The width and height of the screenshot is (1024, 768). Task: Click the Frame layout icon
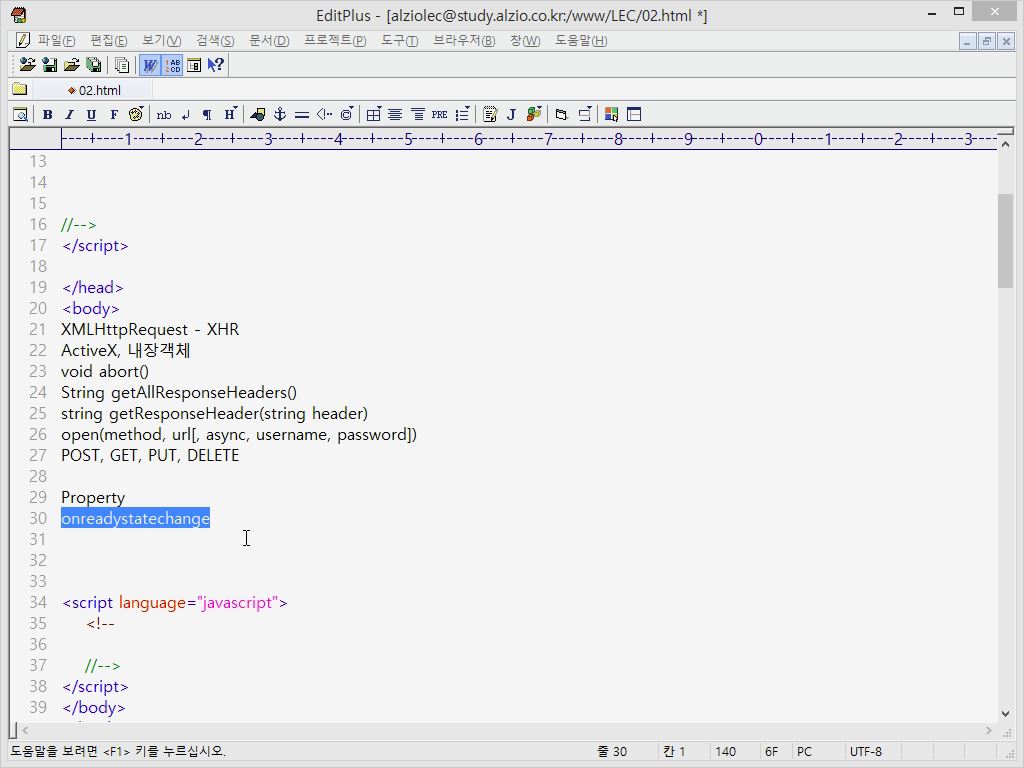633,114
